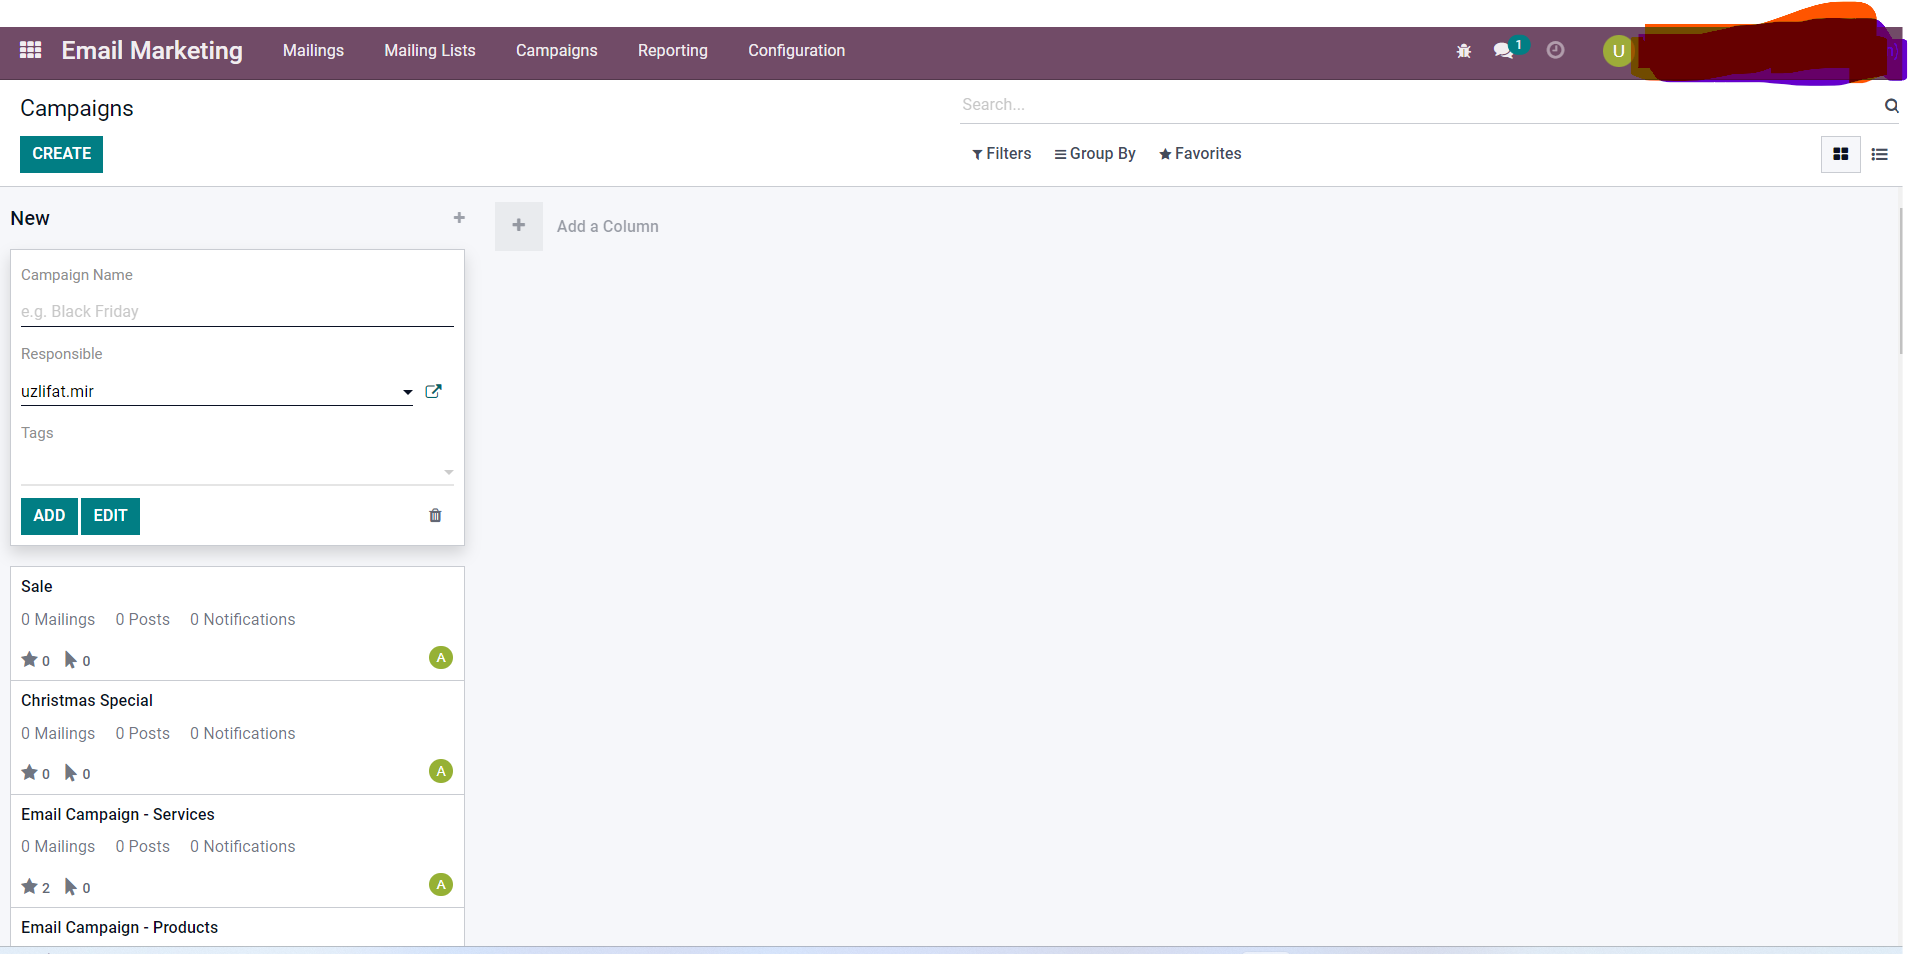Open the activities clock icon

coord(1554,50)
